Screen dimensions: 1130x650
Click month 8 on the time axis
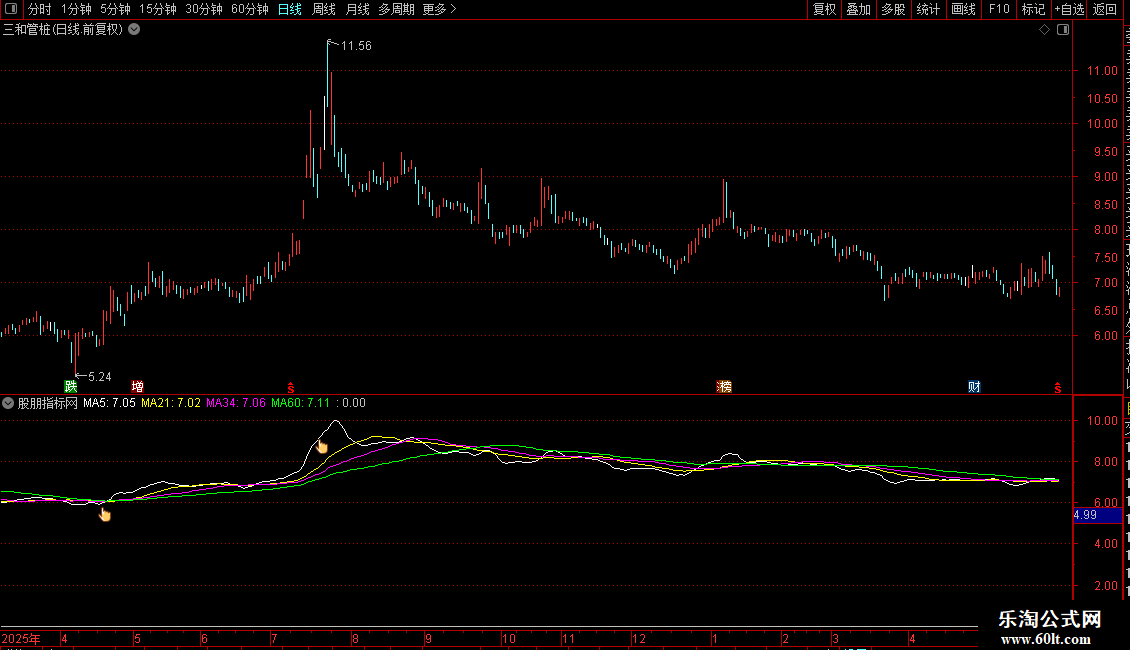[x=355, y=638]
